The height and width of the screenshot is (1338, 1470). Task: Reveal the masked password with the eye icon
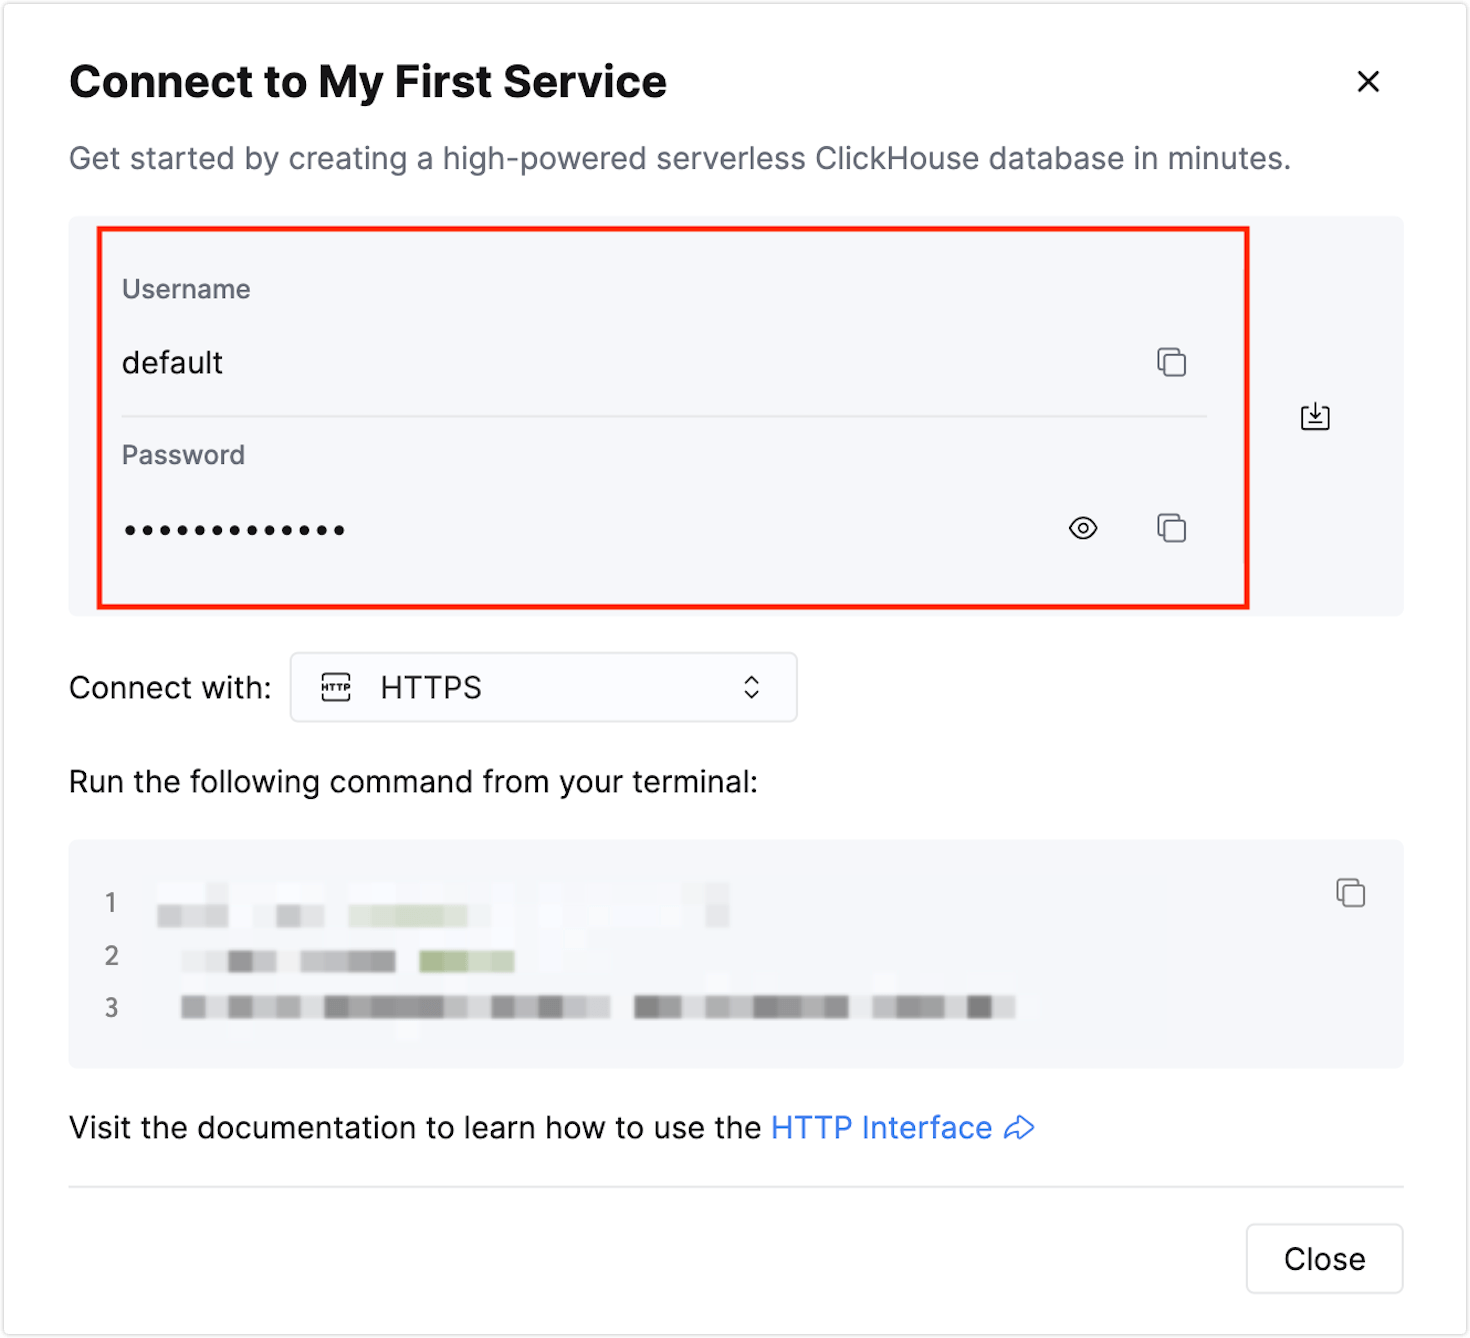[x=1083, y=528]
